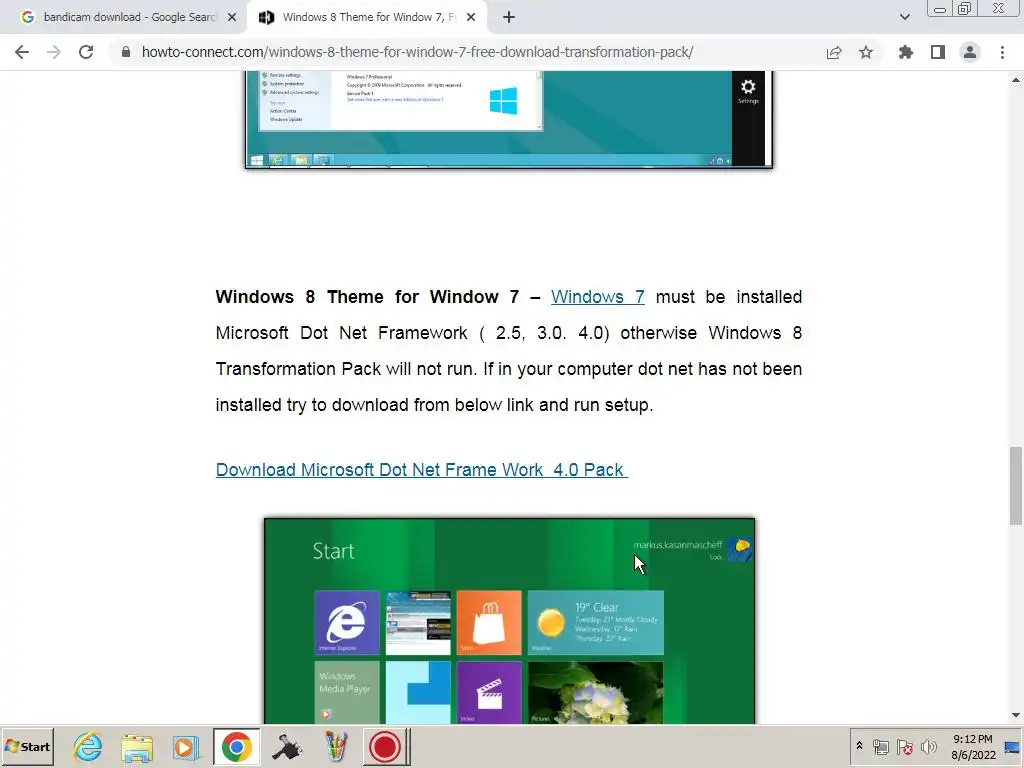Viewport: 1024px width, 768px height.
Task: Click the forward navigation arrow
Action: 54,52
